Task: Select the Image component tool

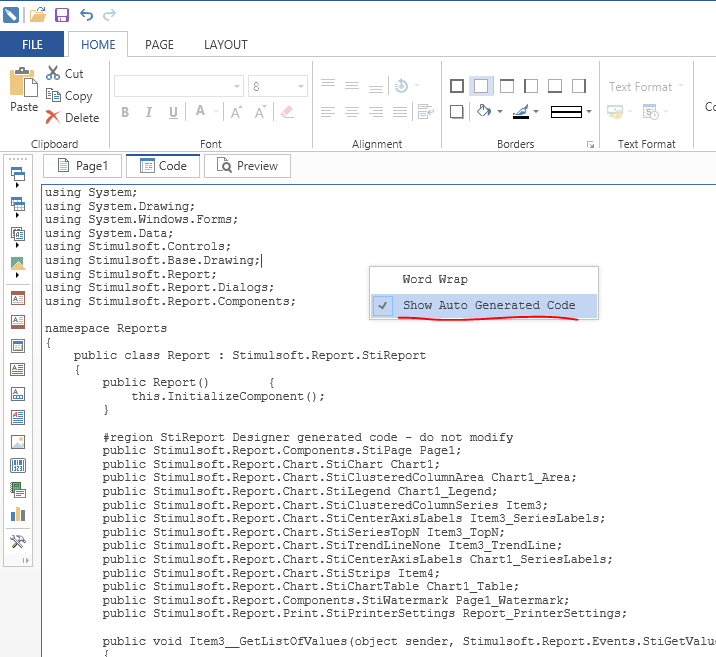Action: [x=18, y=442]
